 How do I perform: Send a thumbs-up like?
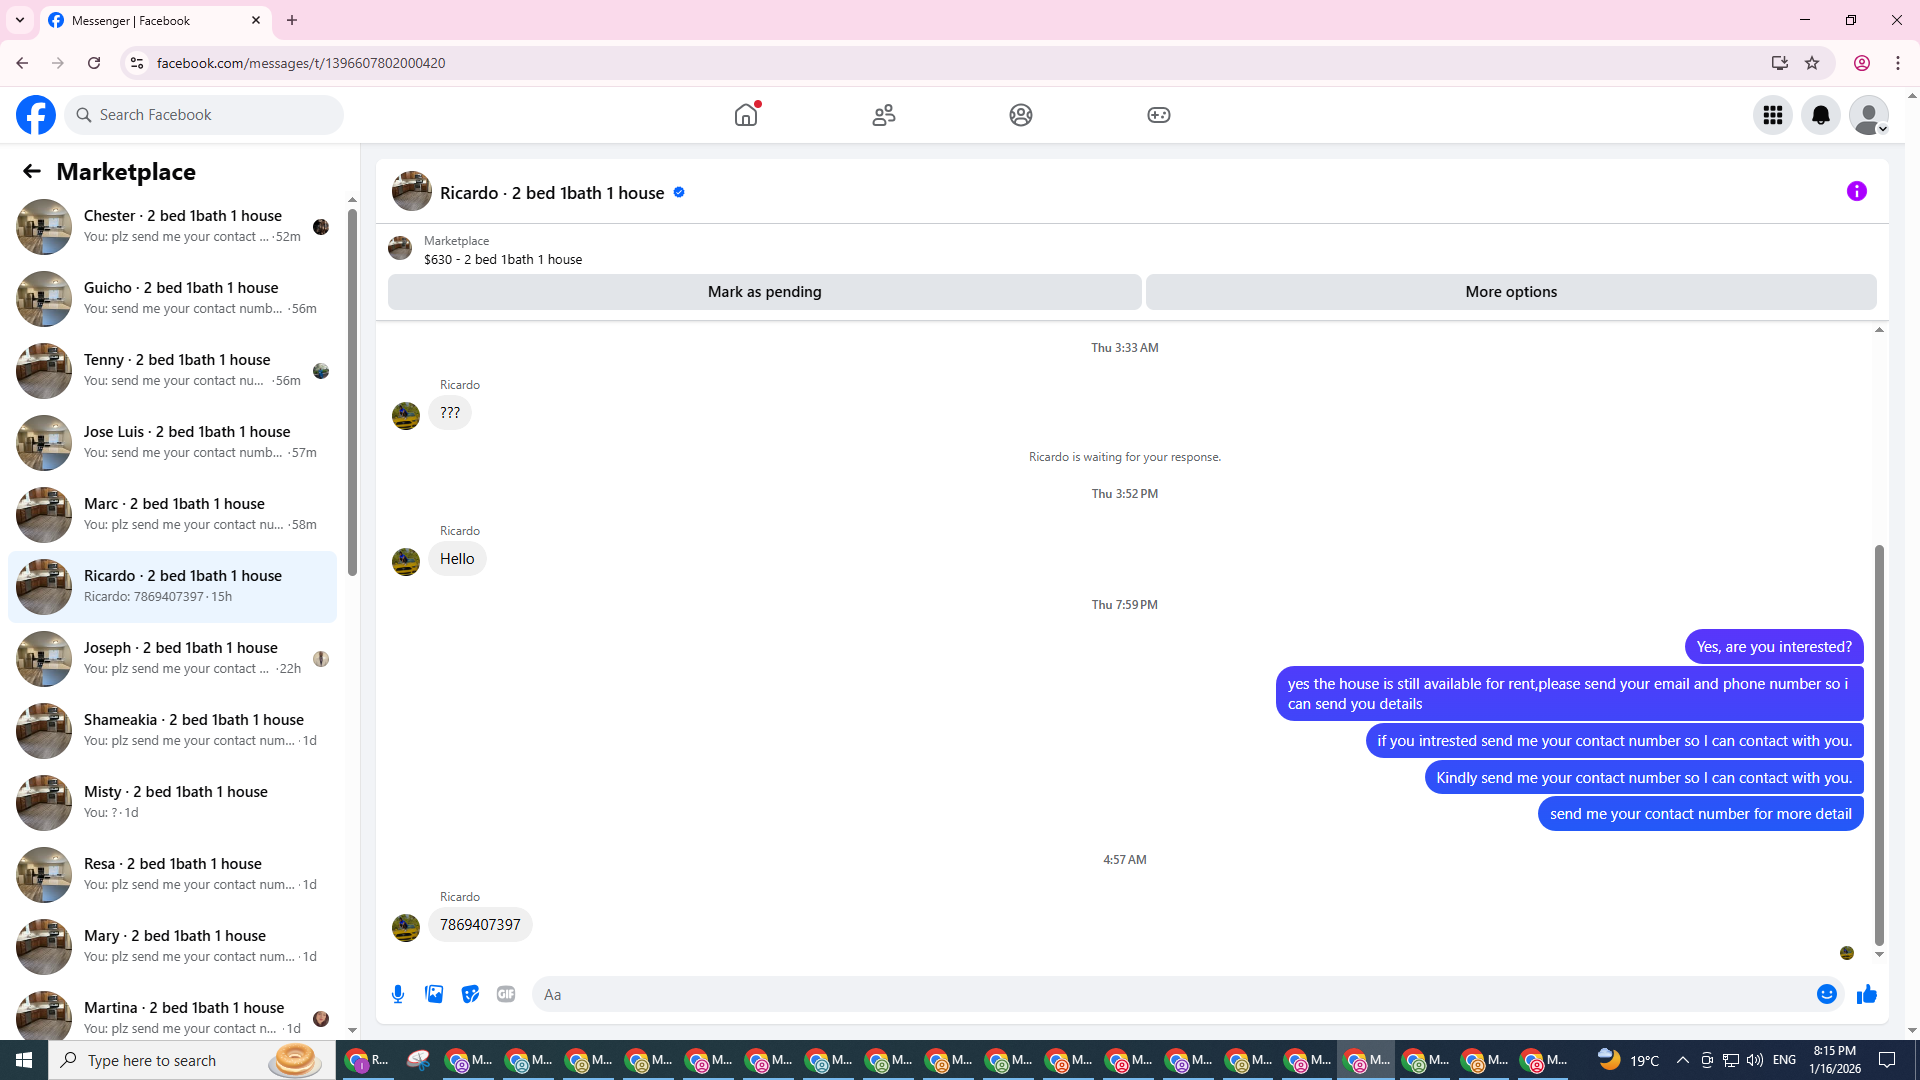coord(1866,994)
